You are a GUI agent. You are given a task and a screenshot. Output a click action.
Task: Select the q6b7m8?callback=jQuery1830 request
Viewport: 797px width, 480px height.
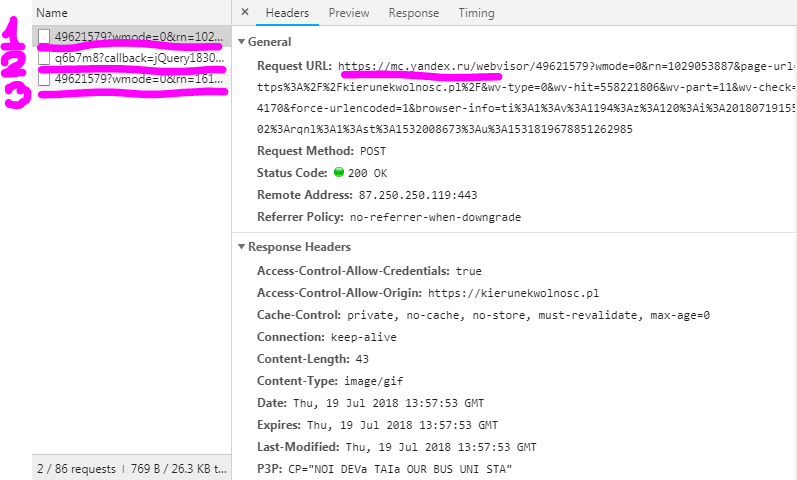138,58
